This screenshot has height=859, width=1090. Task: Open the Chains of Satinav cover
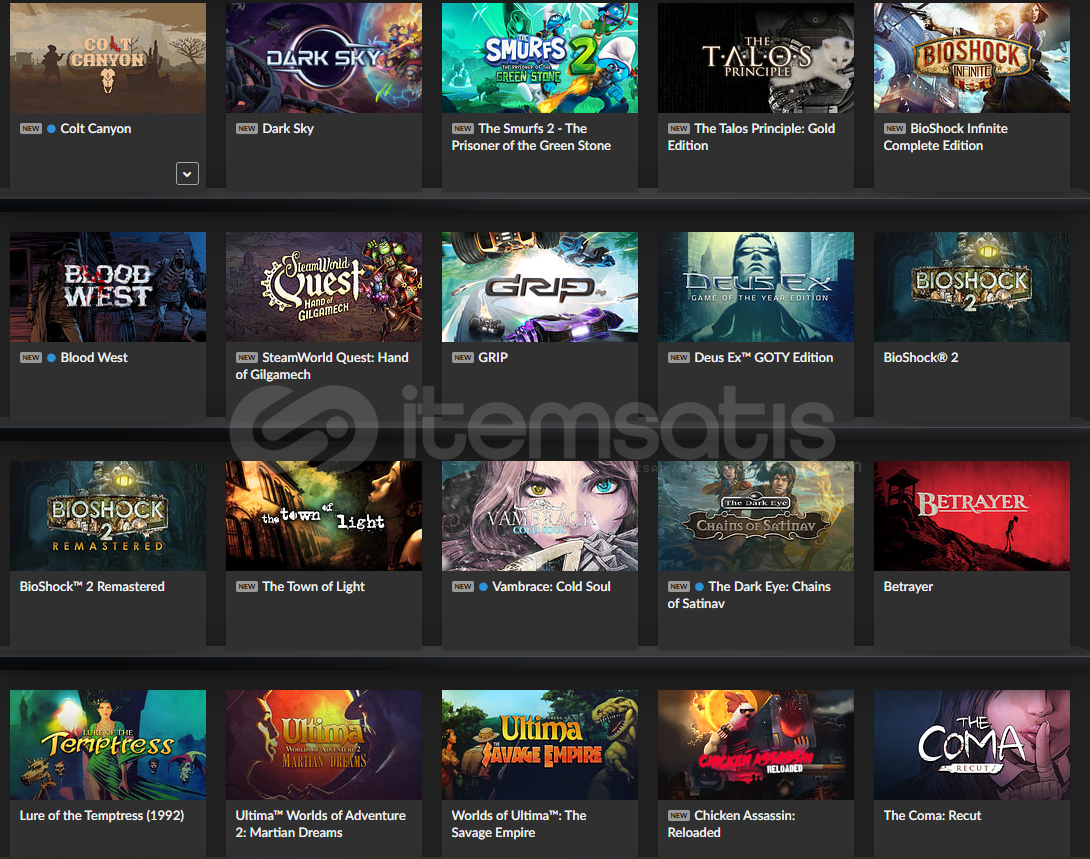756,516
